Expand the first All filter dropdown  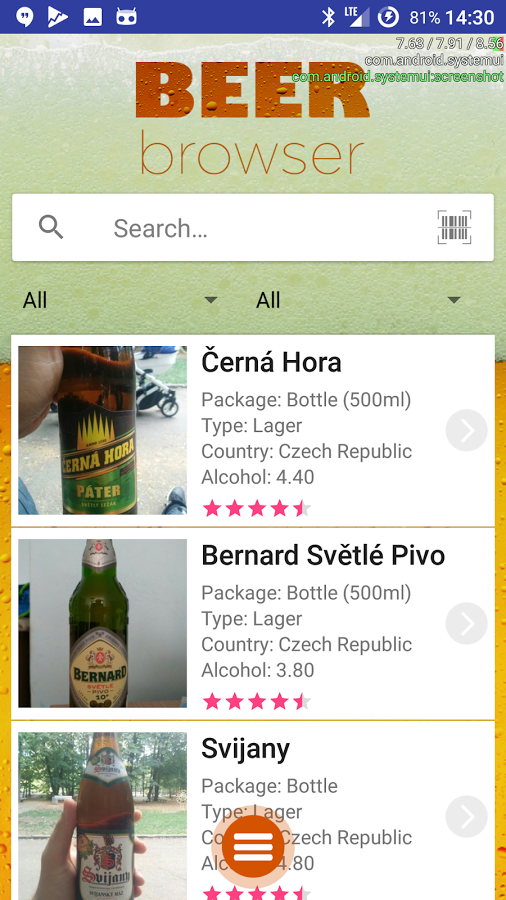(120, 300)
